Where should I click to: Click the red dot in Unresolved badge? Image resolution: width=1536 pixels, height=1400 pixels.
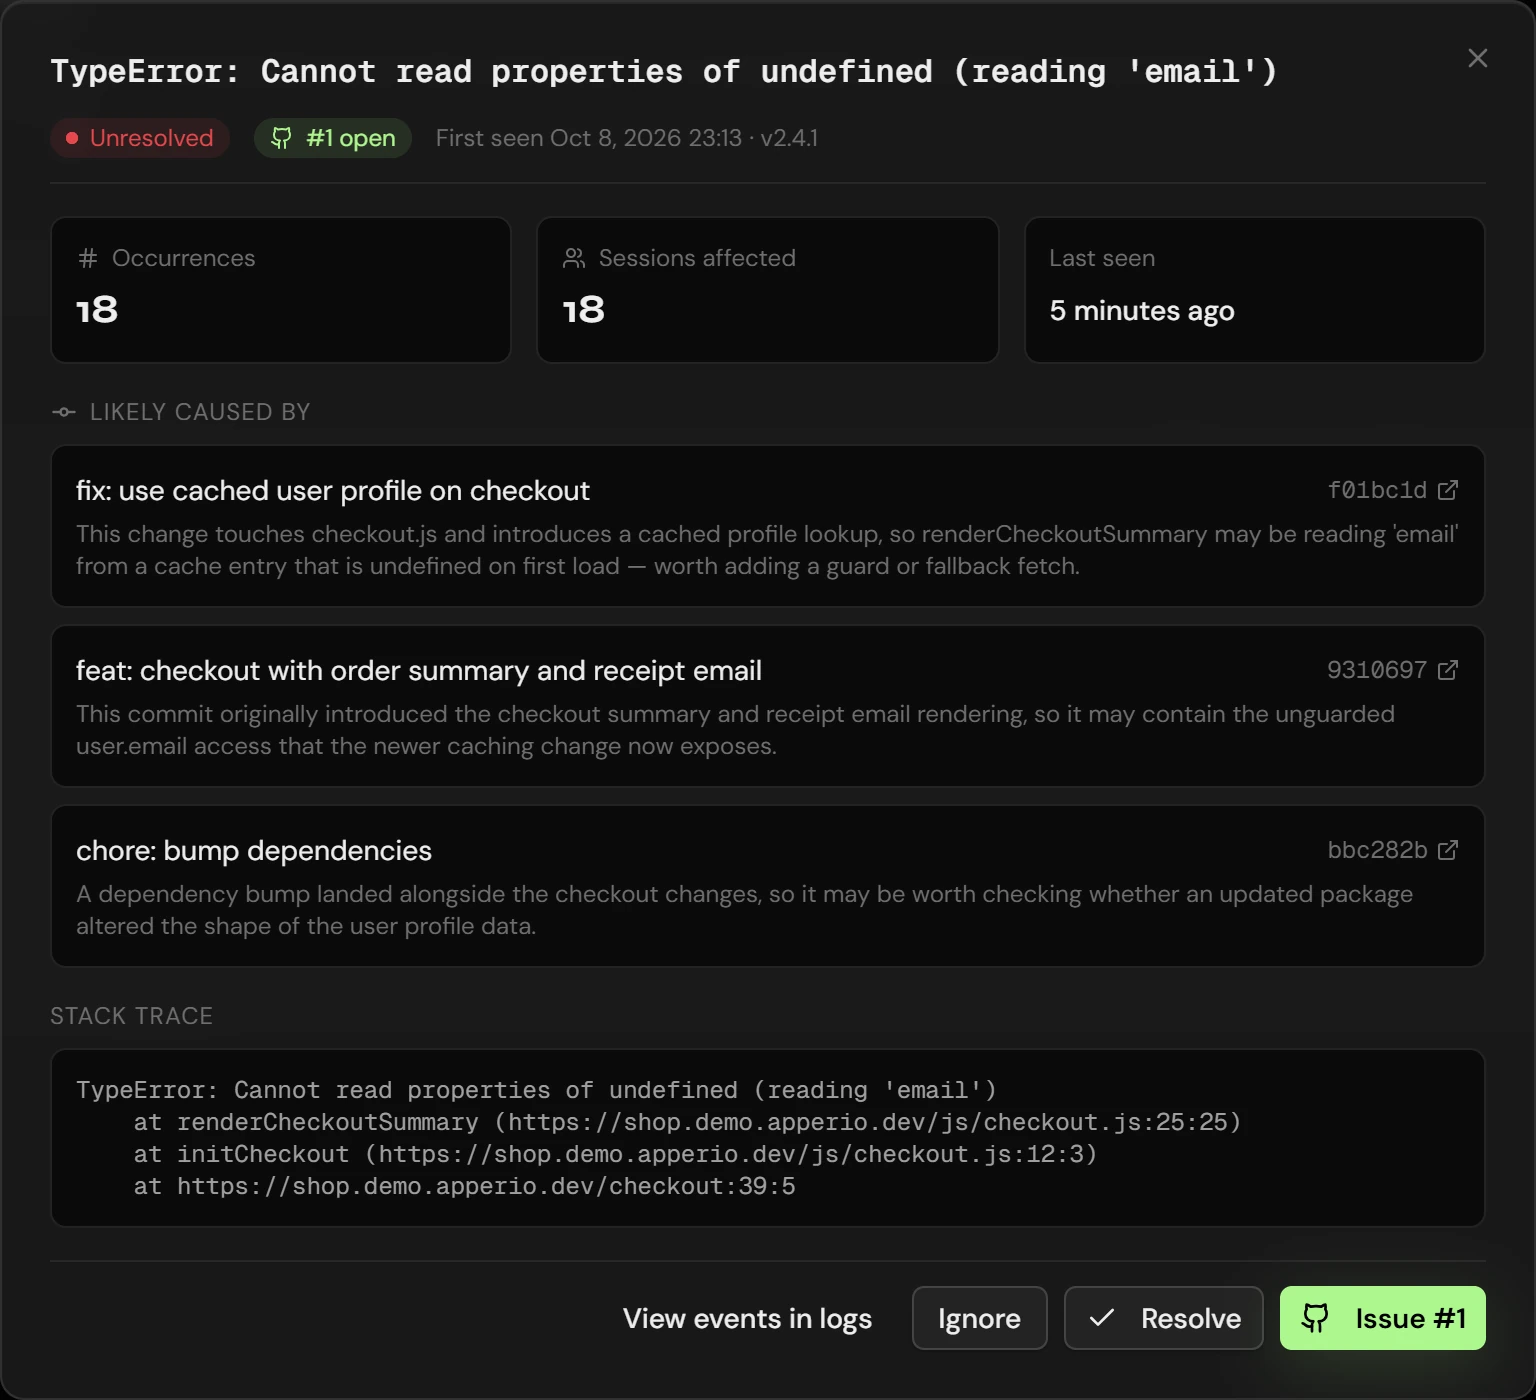[72, 138]
